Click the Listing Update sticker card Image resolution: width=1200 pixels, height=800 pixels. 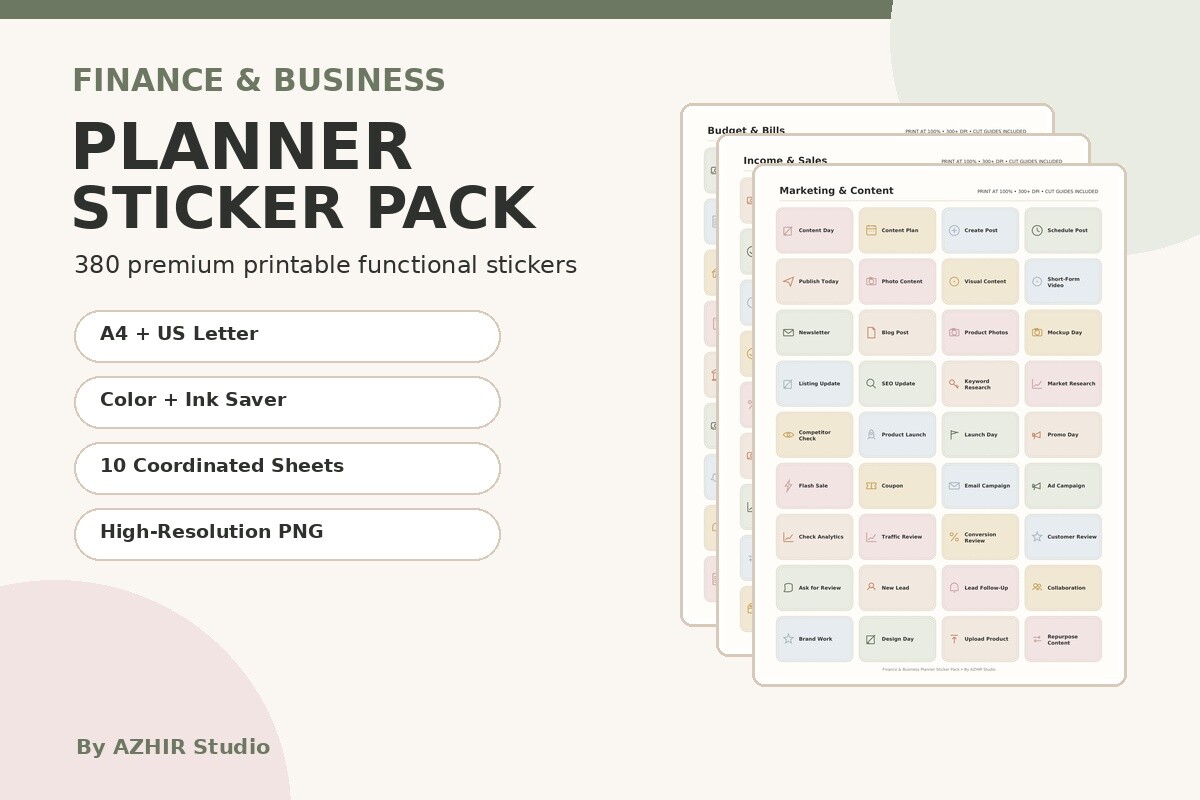[x=814, y=383]
